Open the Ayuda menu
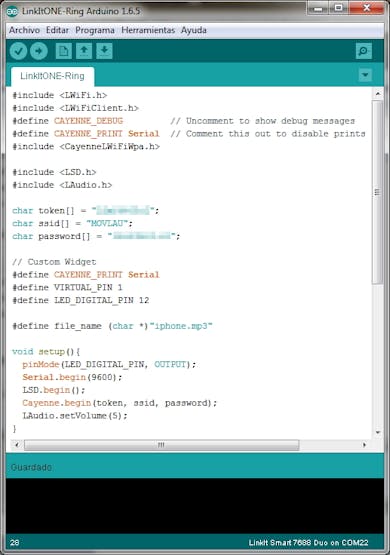The image size is (390, 555). (194, 30)
